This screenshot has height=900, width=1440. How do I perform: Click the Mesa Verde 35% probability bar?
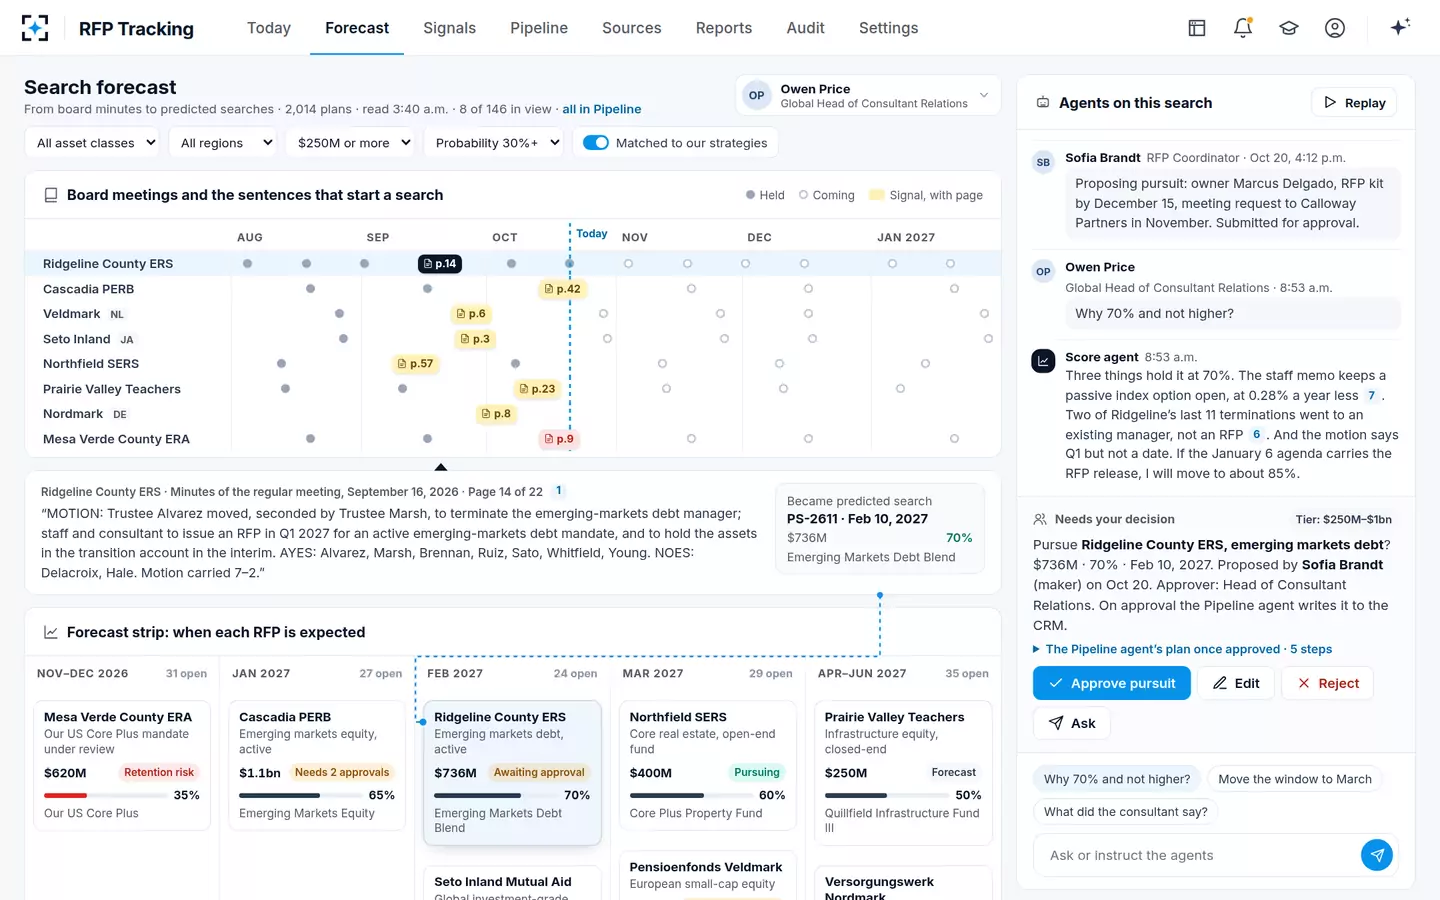[x=104, y=796]
